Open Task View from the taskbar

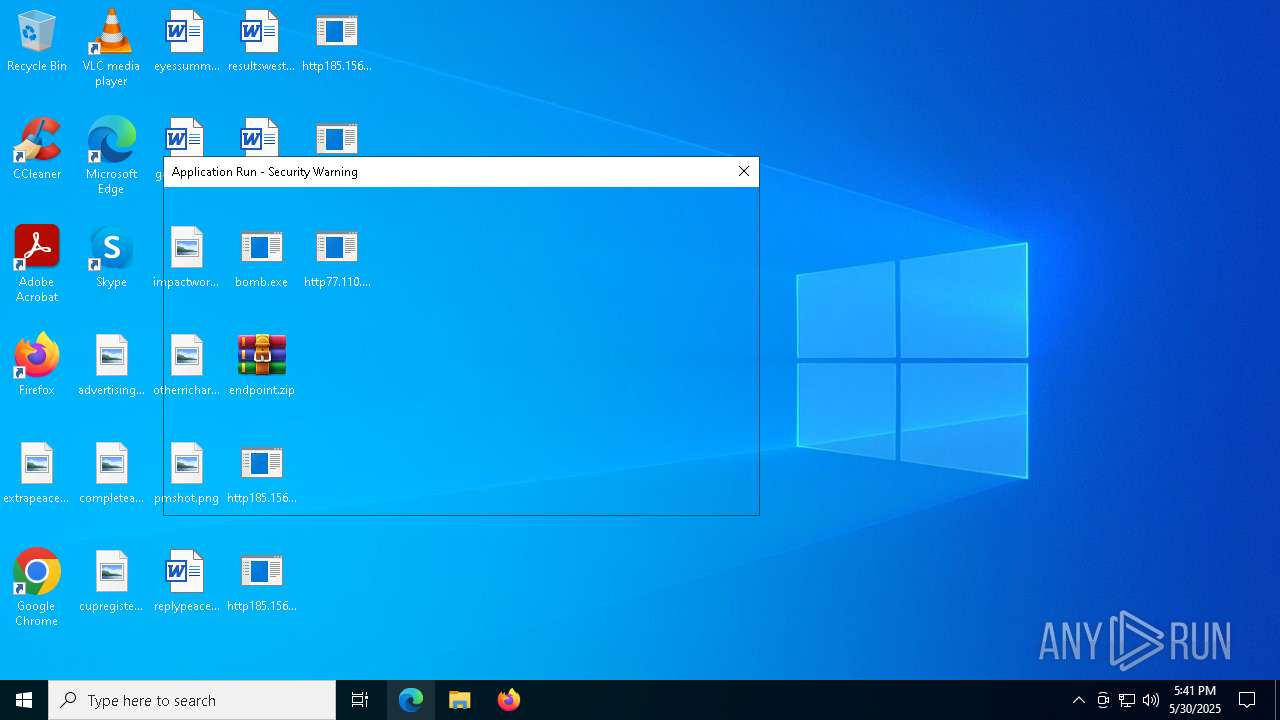point(360,700)
